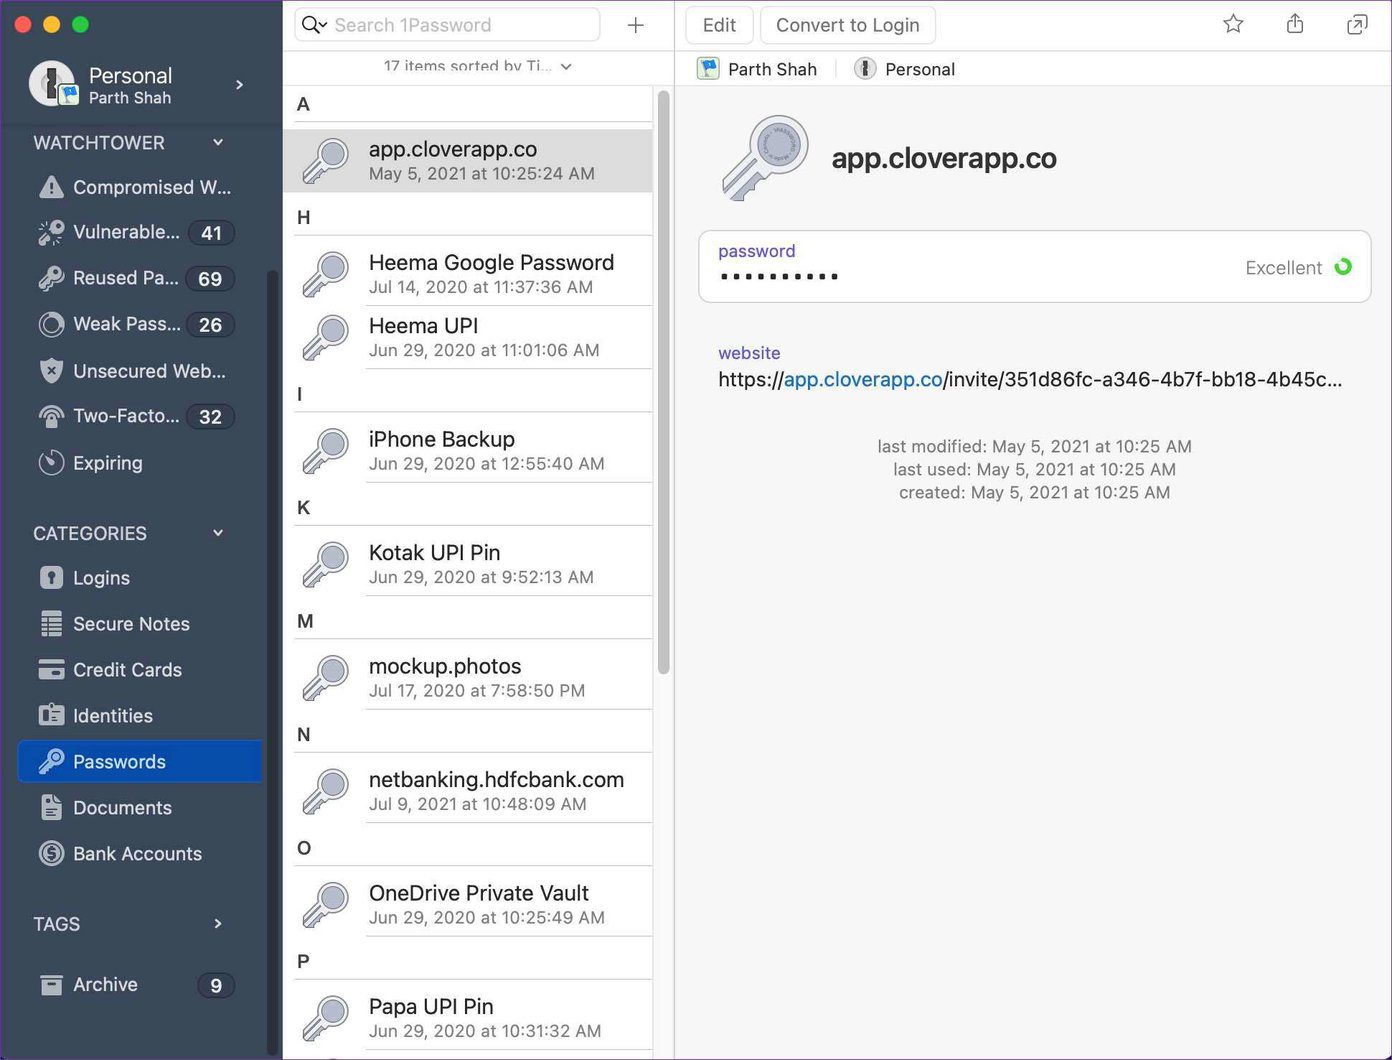Click the Secure Notes icon
The image size is (1392, 1060).
pyautogui.click(x=51, y=624)
